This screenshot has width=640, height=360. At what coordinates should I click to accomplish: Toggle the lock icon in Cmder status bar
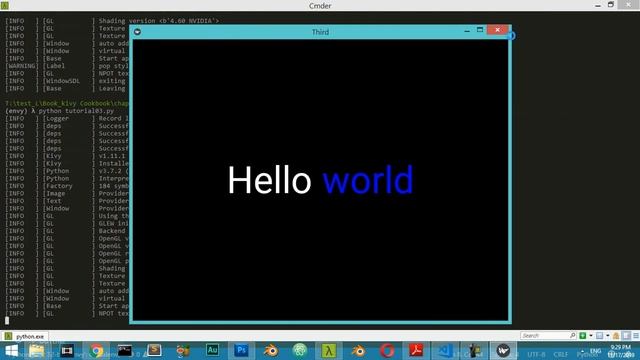(616, 336)
